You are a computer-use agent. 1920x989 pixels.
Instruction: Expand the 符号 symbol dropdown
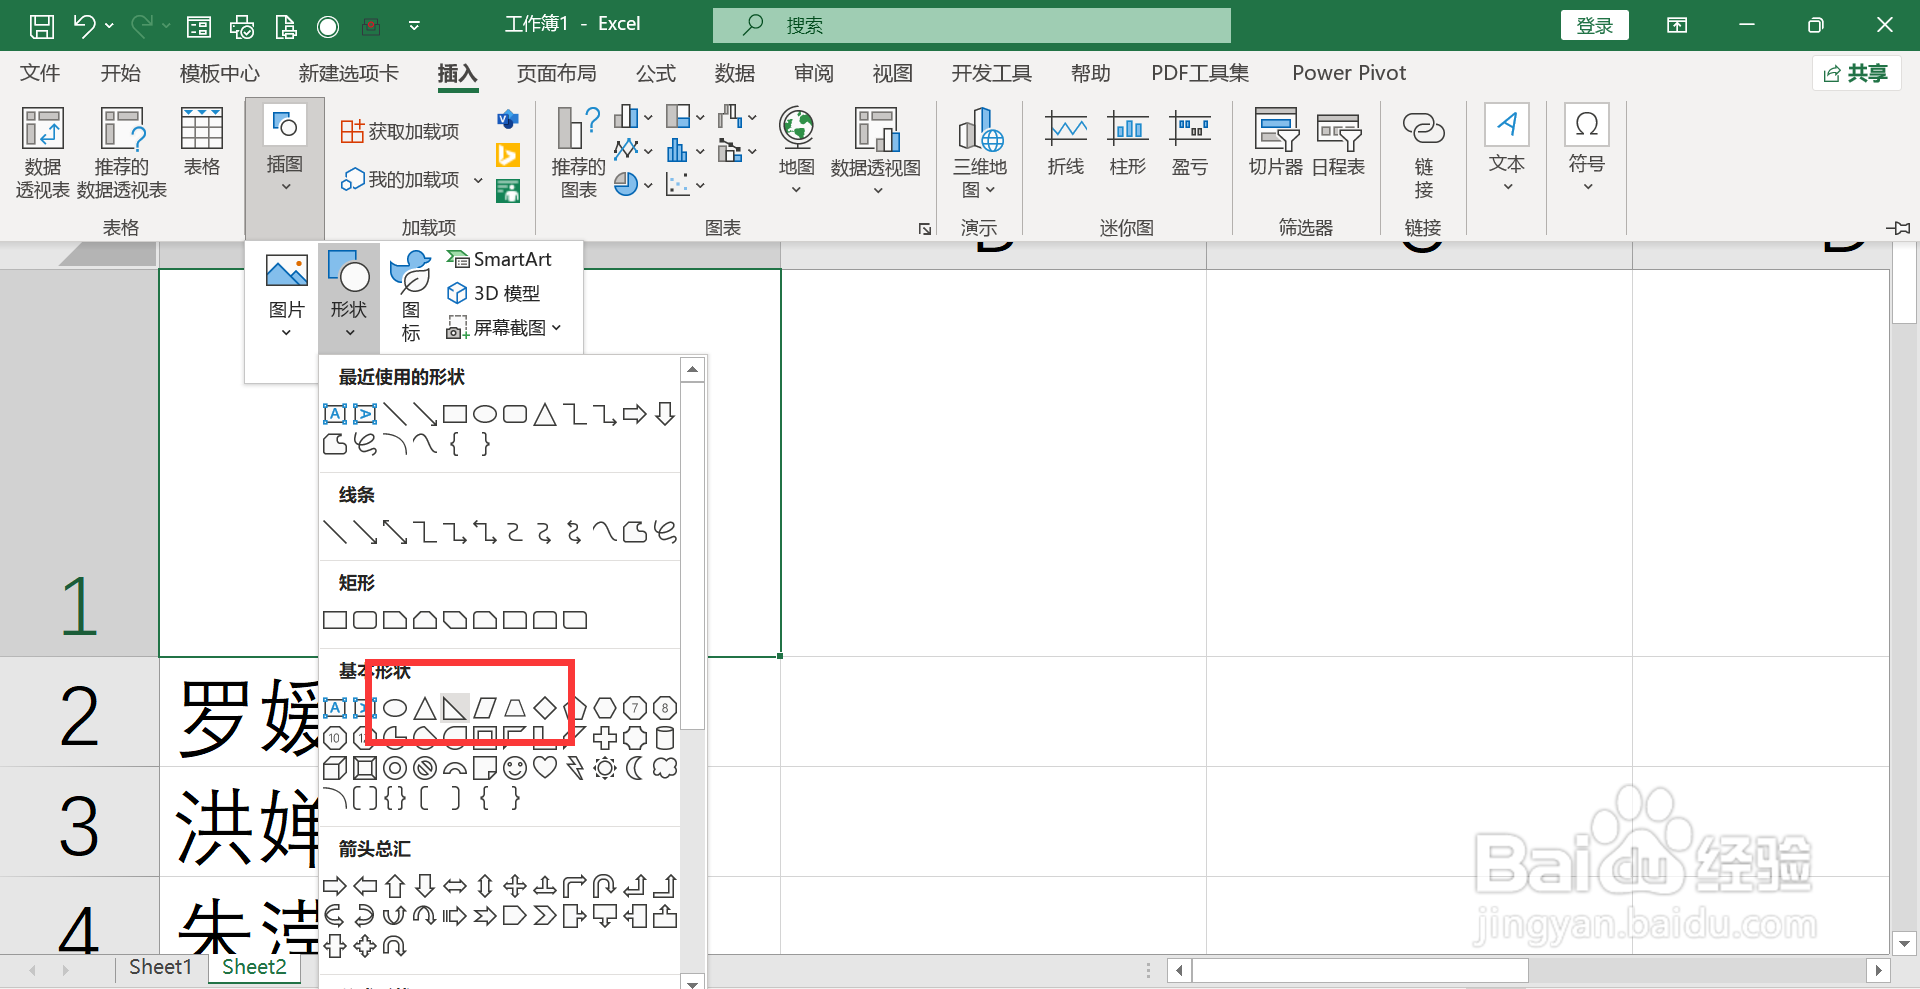point(1587,186)
